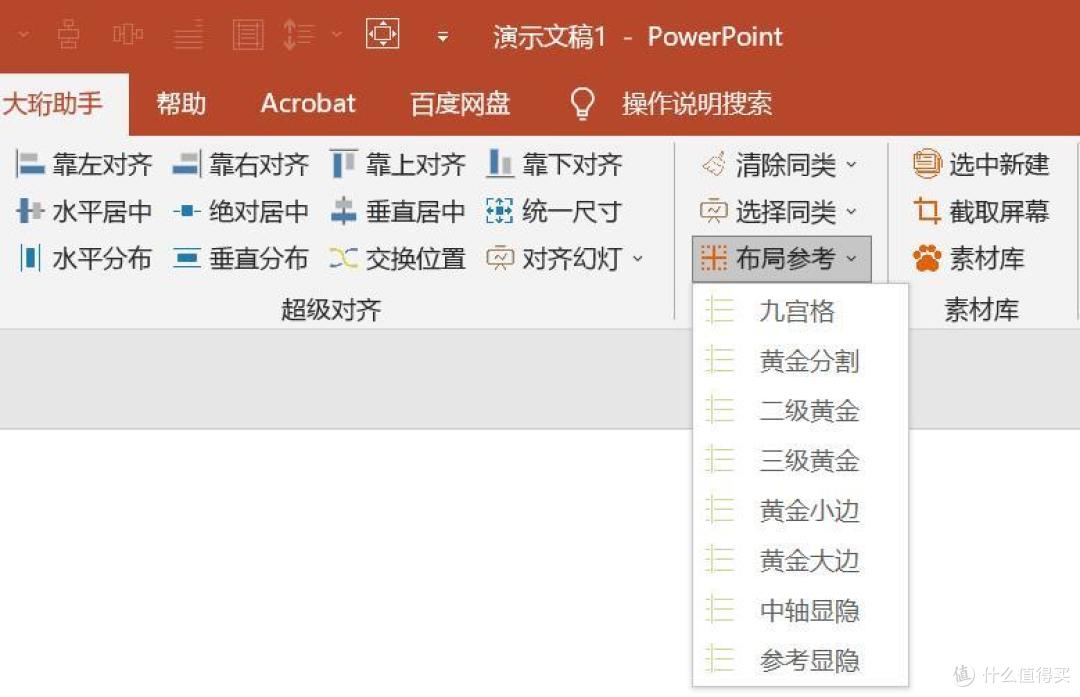Switch to the 大珩助手 tab

point(54,104)
